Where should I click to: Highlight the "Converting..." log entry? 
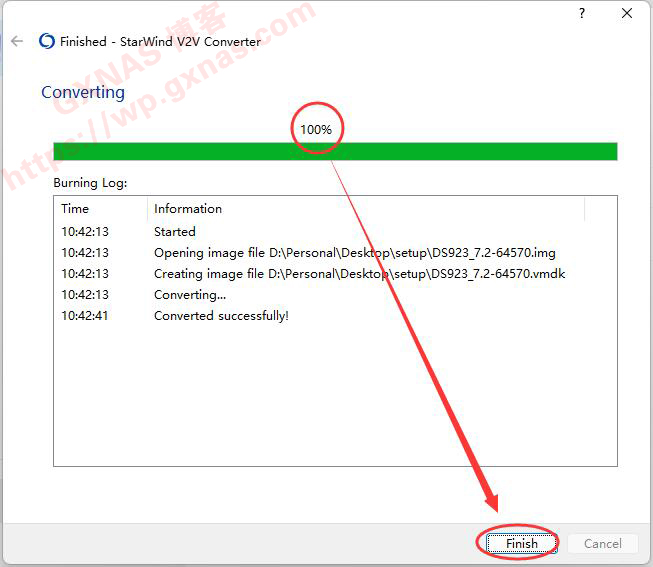pos(190,295)
